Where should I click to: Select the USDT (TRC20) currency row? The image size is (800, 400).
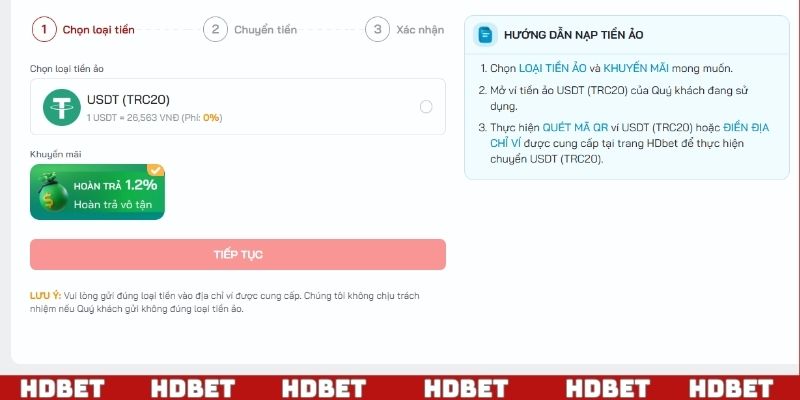pos(238,107)
